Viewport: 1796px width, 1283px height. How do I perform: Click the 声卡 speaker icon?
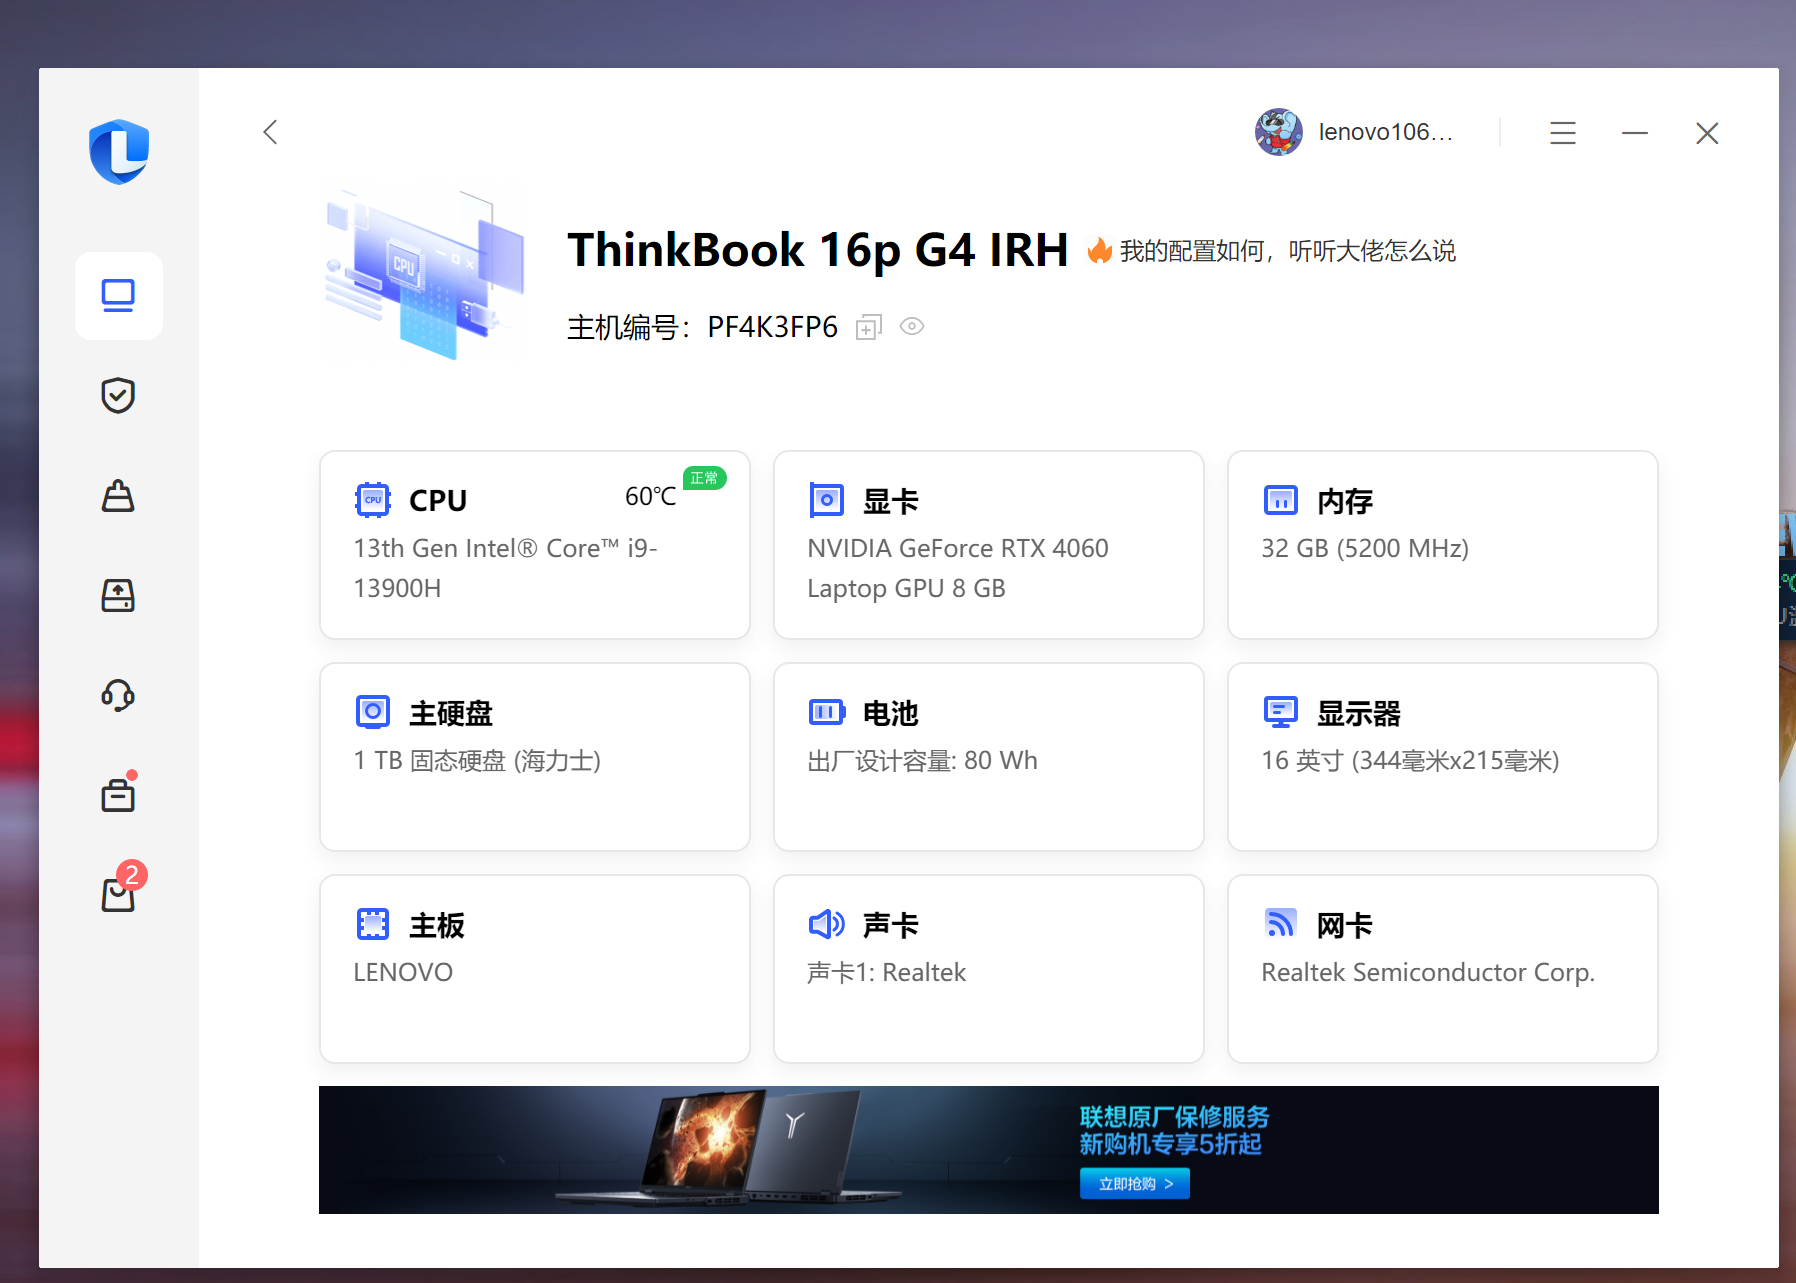(x=827, y=924)
